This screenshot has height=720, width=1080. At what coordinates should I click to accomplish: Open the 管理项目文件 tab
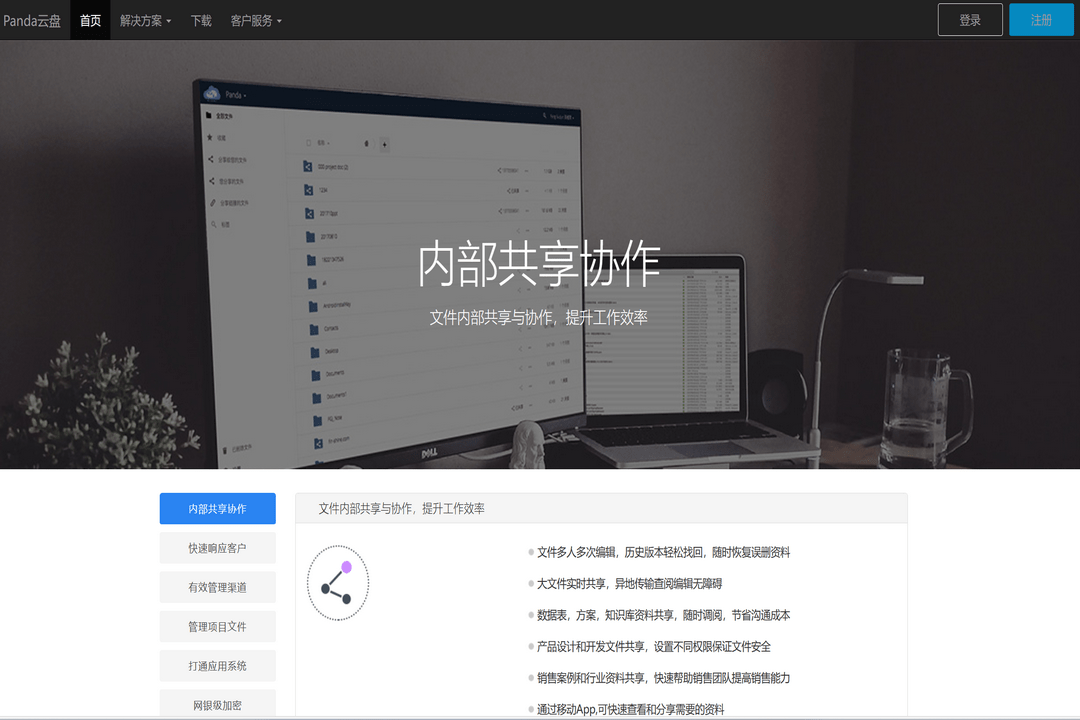(217, 626)
